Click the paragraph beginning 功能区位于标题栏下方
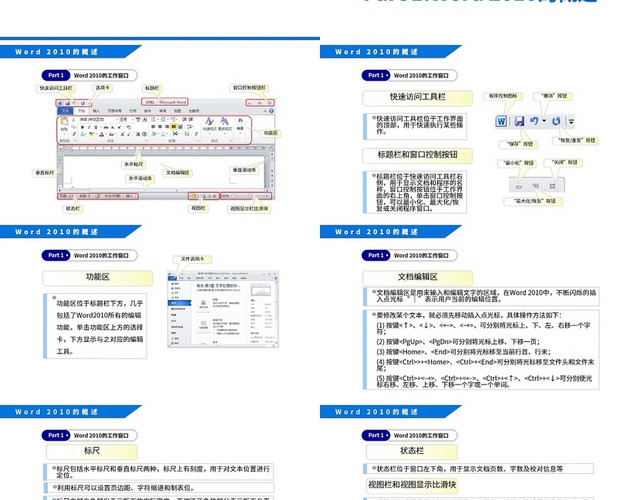The width and height of the screenshot is (640, 500). pyautogui.click(x=99, y=327)
